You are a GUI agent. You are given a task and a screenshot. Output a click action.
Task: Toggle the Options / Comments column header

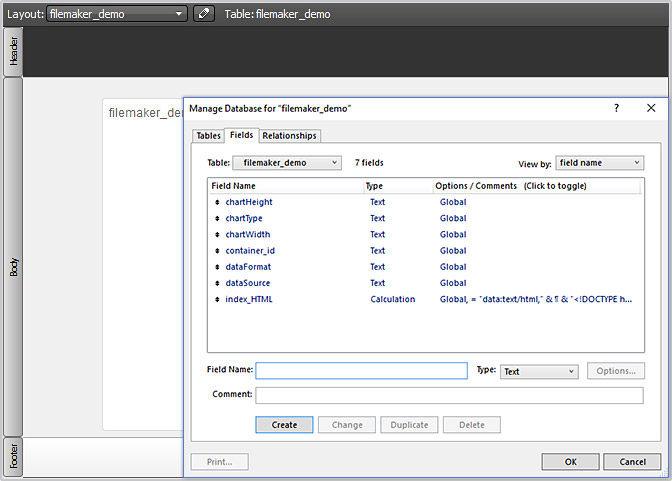click(511, 186)
